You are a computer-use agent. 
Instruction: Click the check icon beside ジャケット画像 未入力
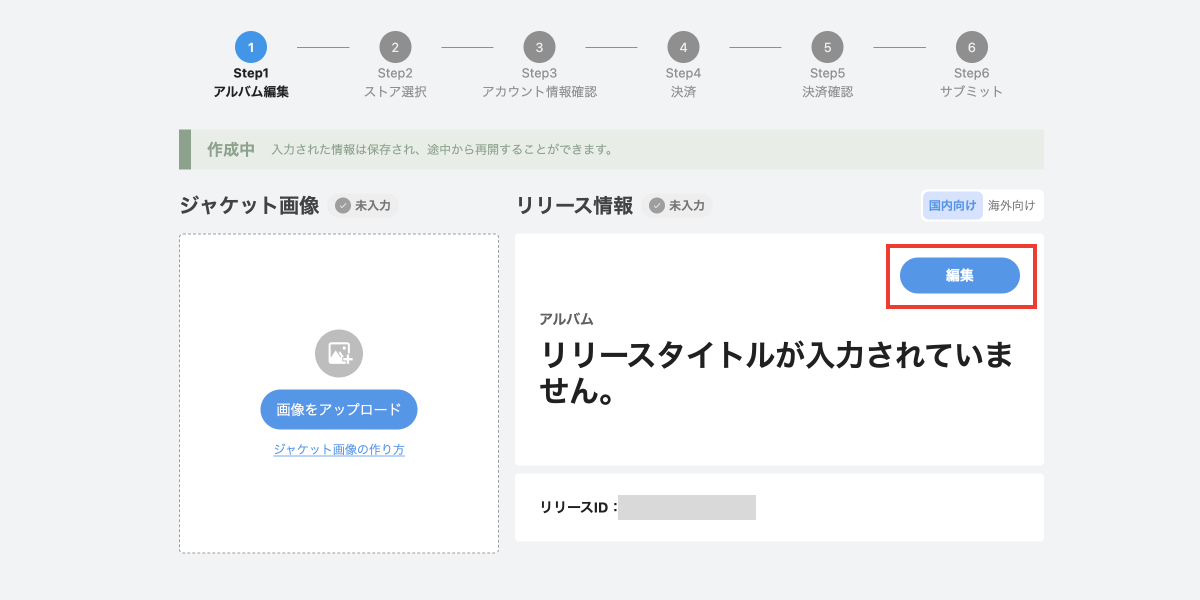pyautogui.click(x=343, y=206)
